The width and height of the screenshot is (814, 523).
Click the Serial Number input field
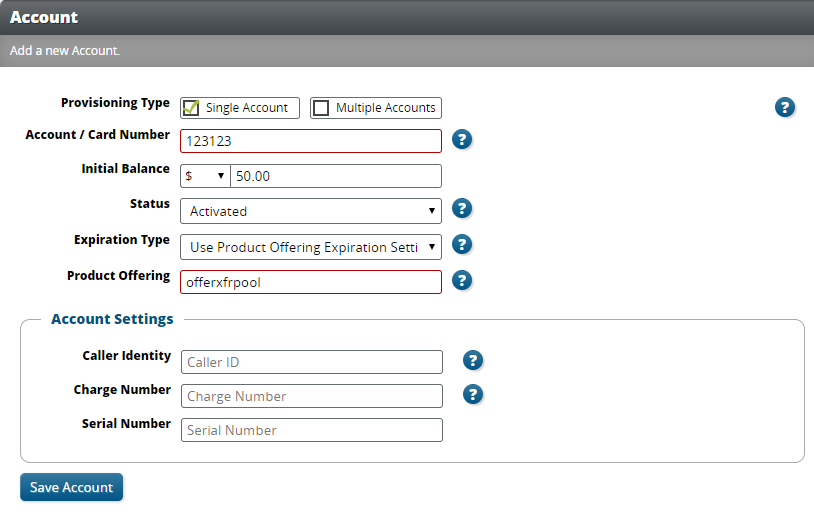pyautogui.click(x=312, y=430)
